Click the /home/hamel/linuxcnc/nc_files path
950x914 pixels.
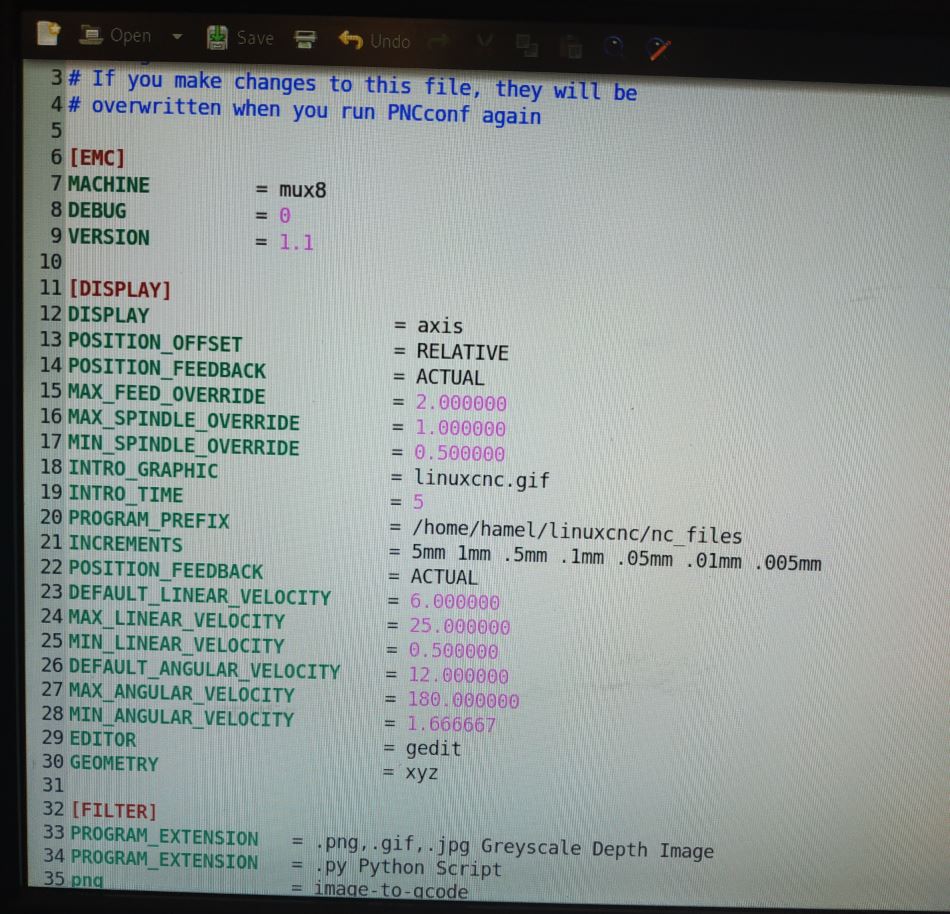[x=577, y=534]
